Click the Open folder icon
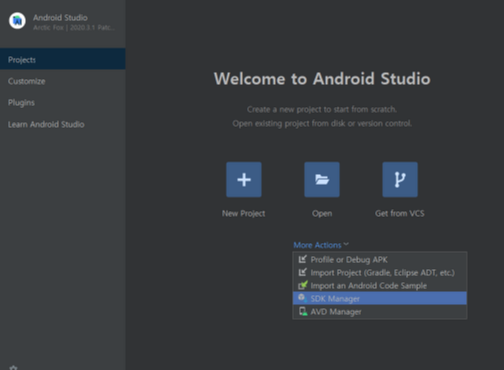 point(322,180)
